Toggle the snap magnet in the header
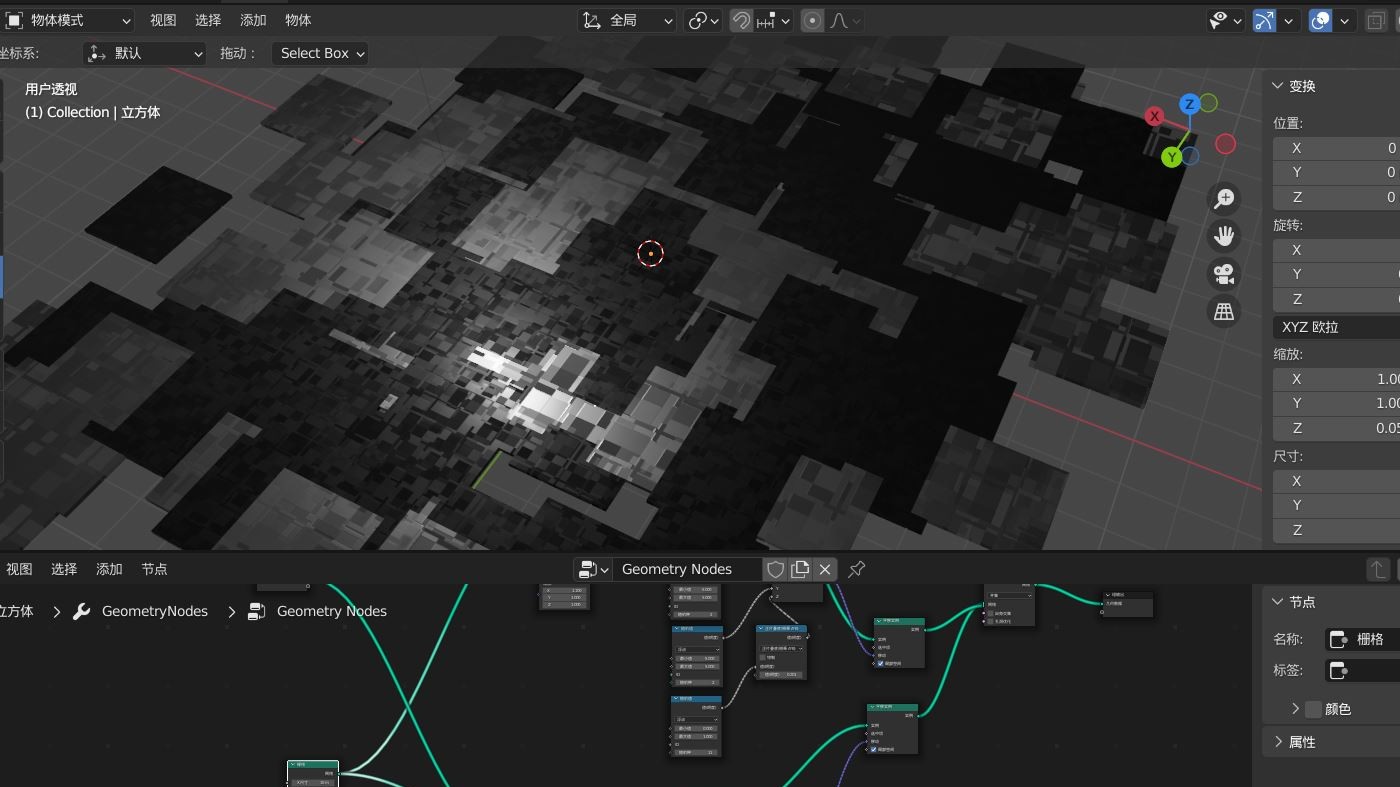 point(741,20)
